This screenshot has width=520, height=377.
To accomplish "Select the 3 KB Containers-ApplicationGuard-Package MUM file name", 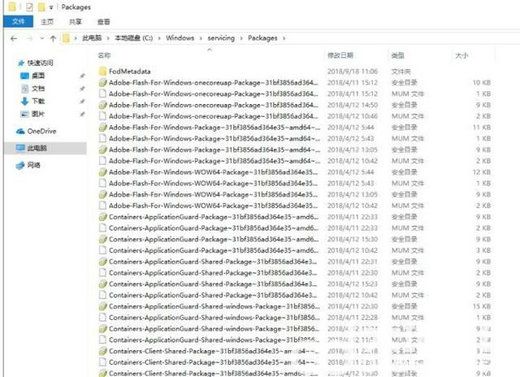I will (214, 250).
